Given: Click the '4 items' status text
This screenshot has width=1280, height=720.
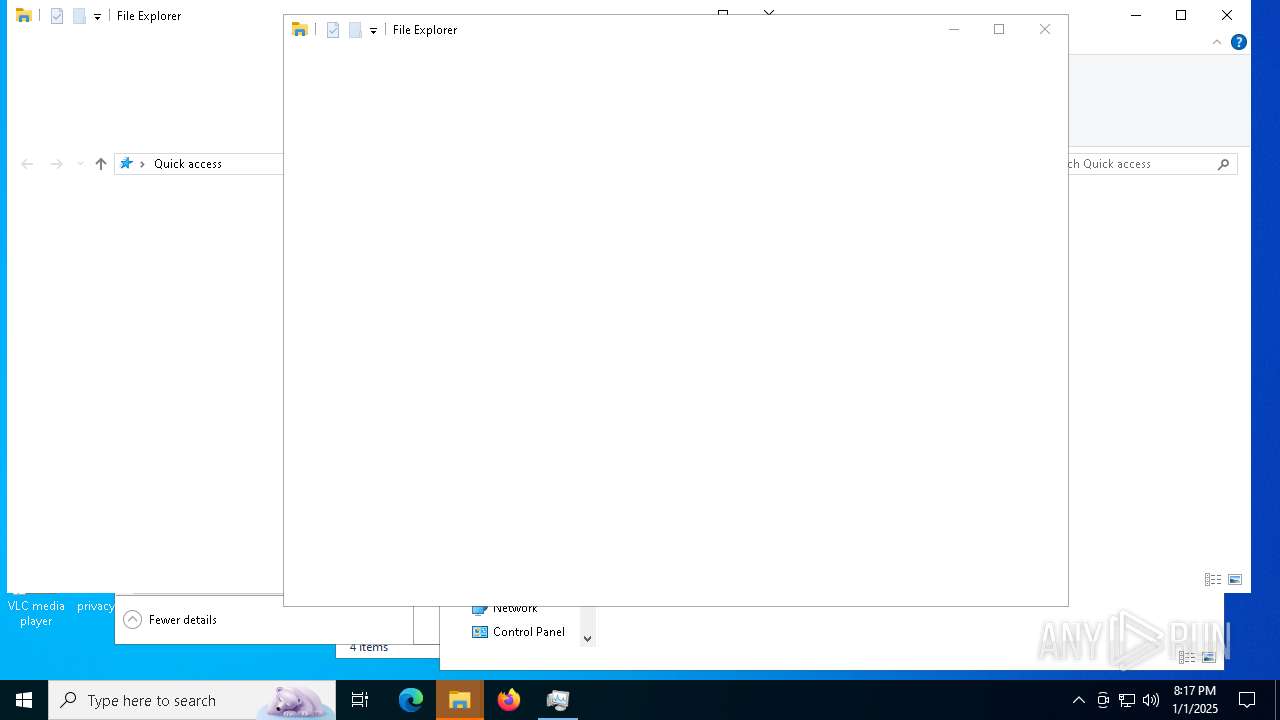Looking at the screenshot, I should (369, 647).
